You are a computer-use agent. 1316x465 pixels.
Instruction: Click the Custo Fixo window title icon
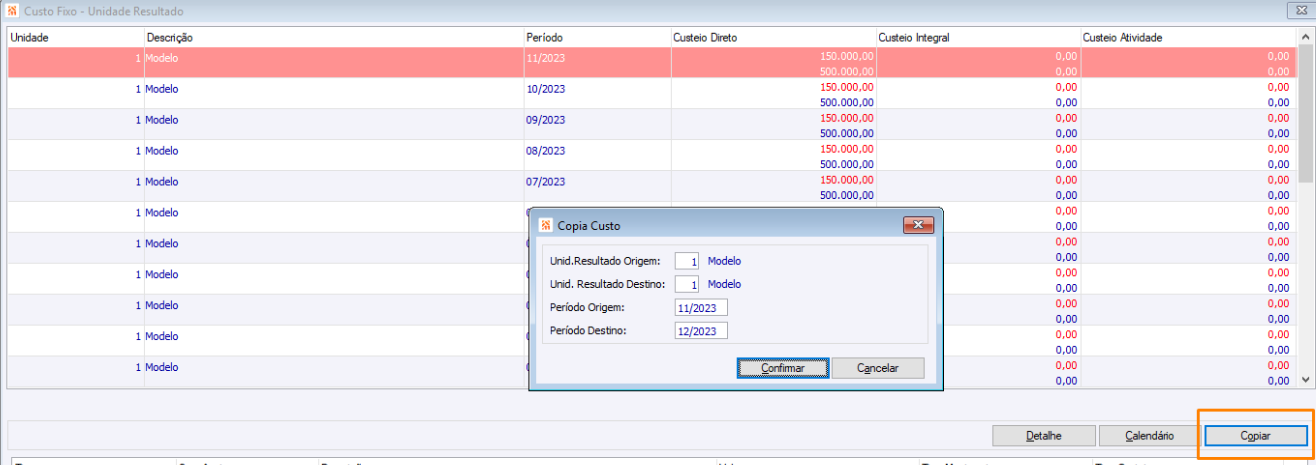[12, 10]
